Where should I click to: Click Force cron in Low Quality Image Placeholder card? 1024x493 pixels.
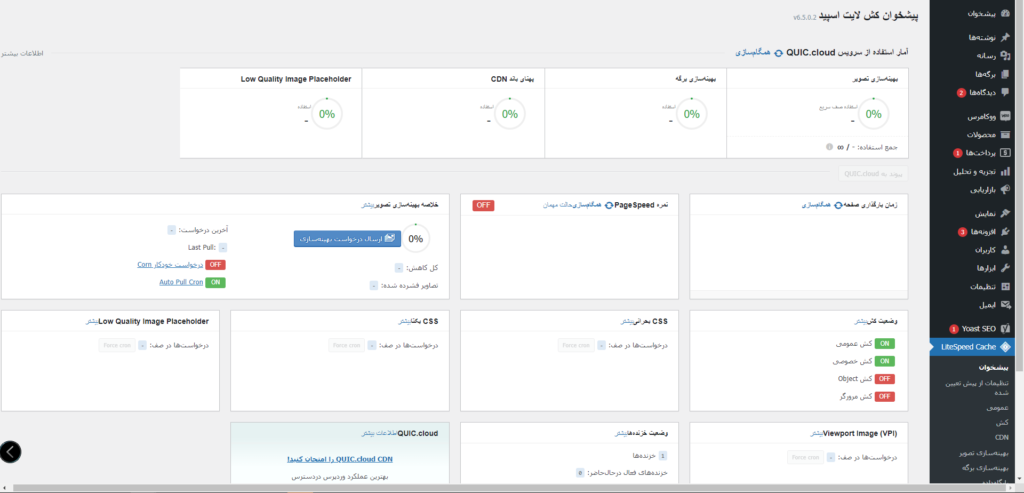[118, 345]
